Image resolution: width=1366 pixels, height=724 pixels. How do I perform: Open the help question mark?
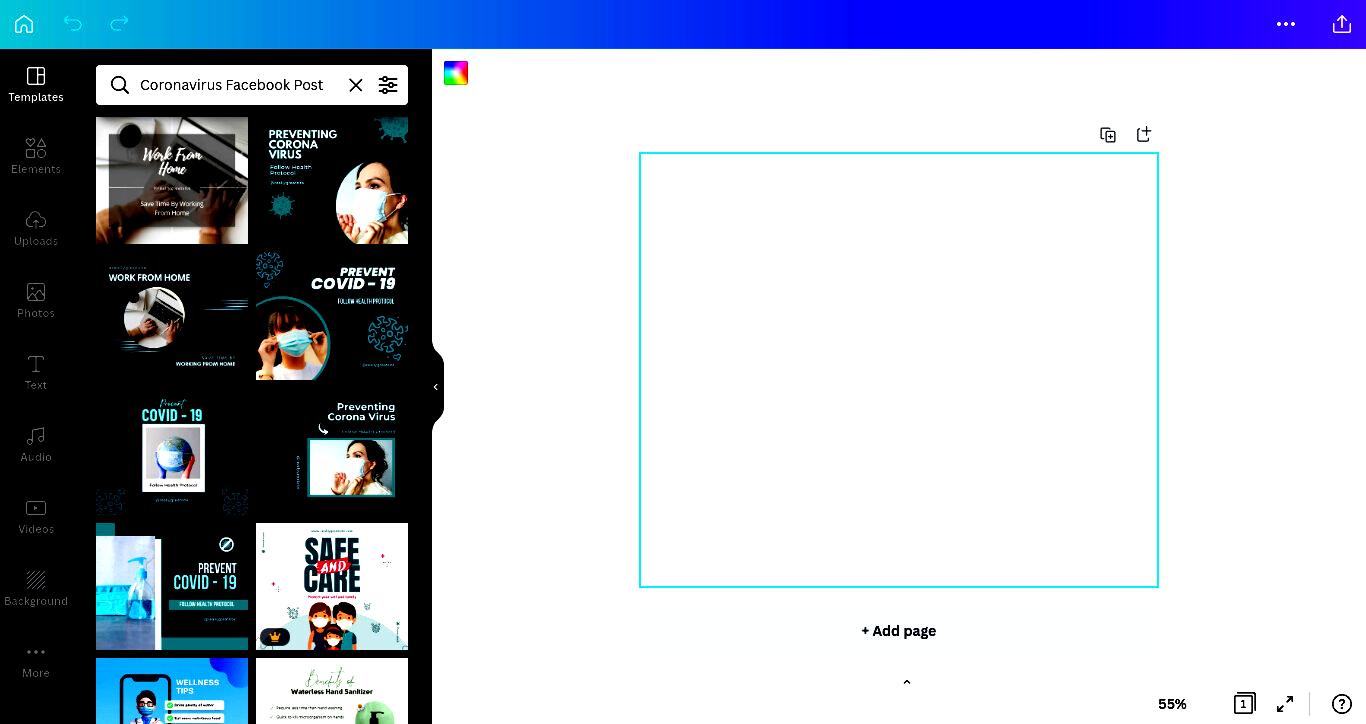pyautogui.click(x=1342, y=704)
